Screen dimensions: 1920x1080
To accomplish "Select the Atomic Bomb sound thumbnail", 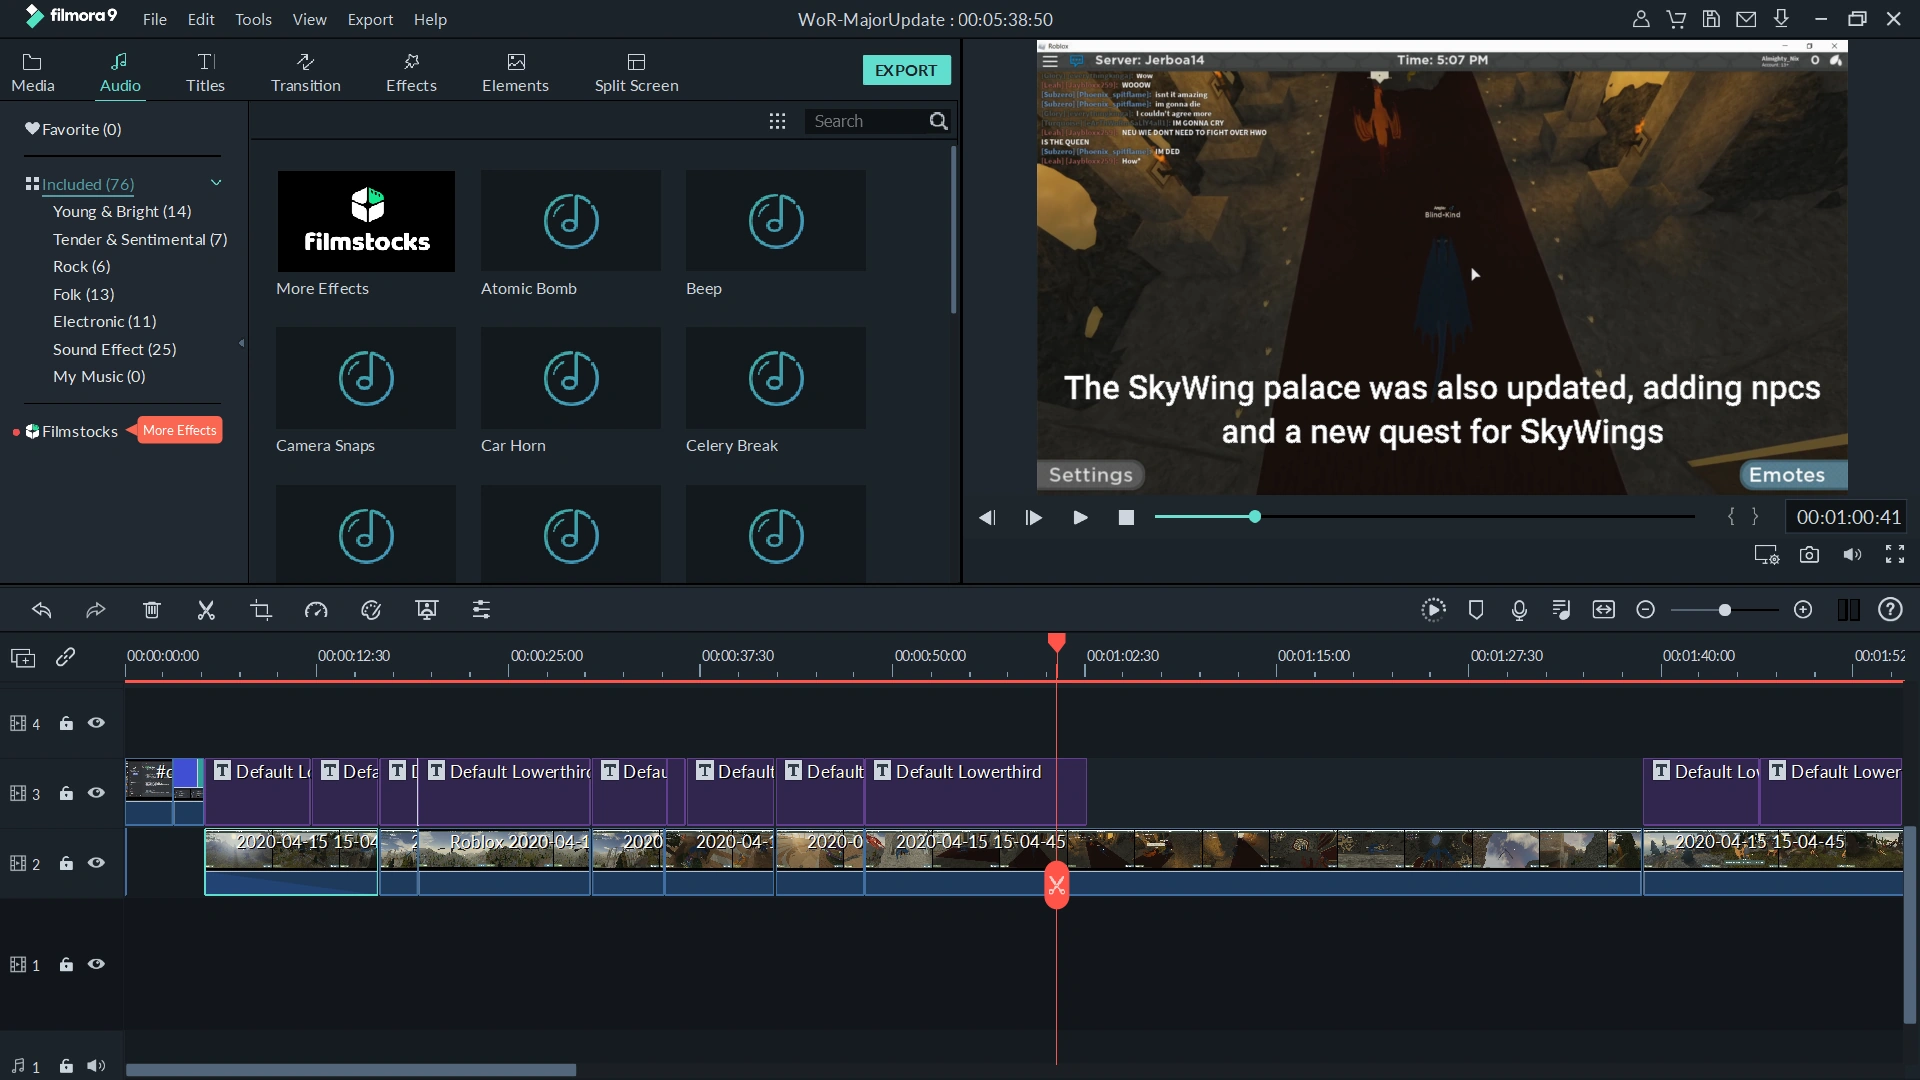I will coord(571,221).
